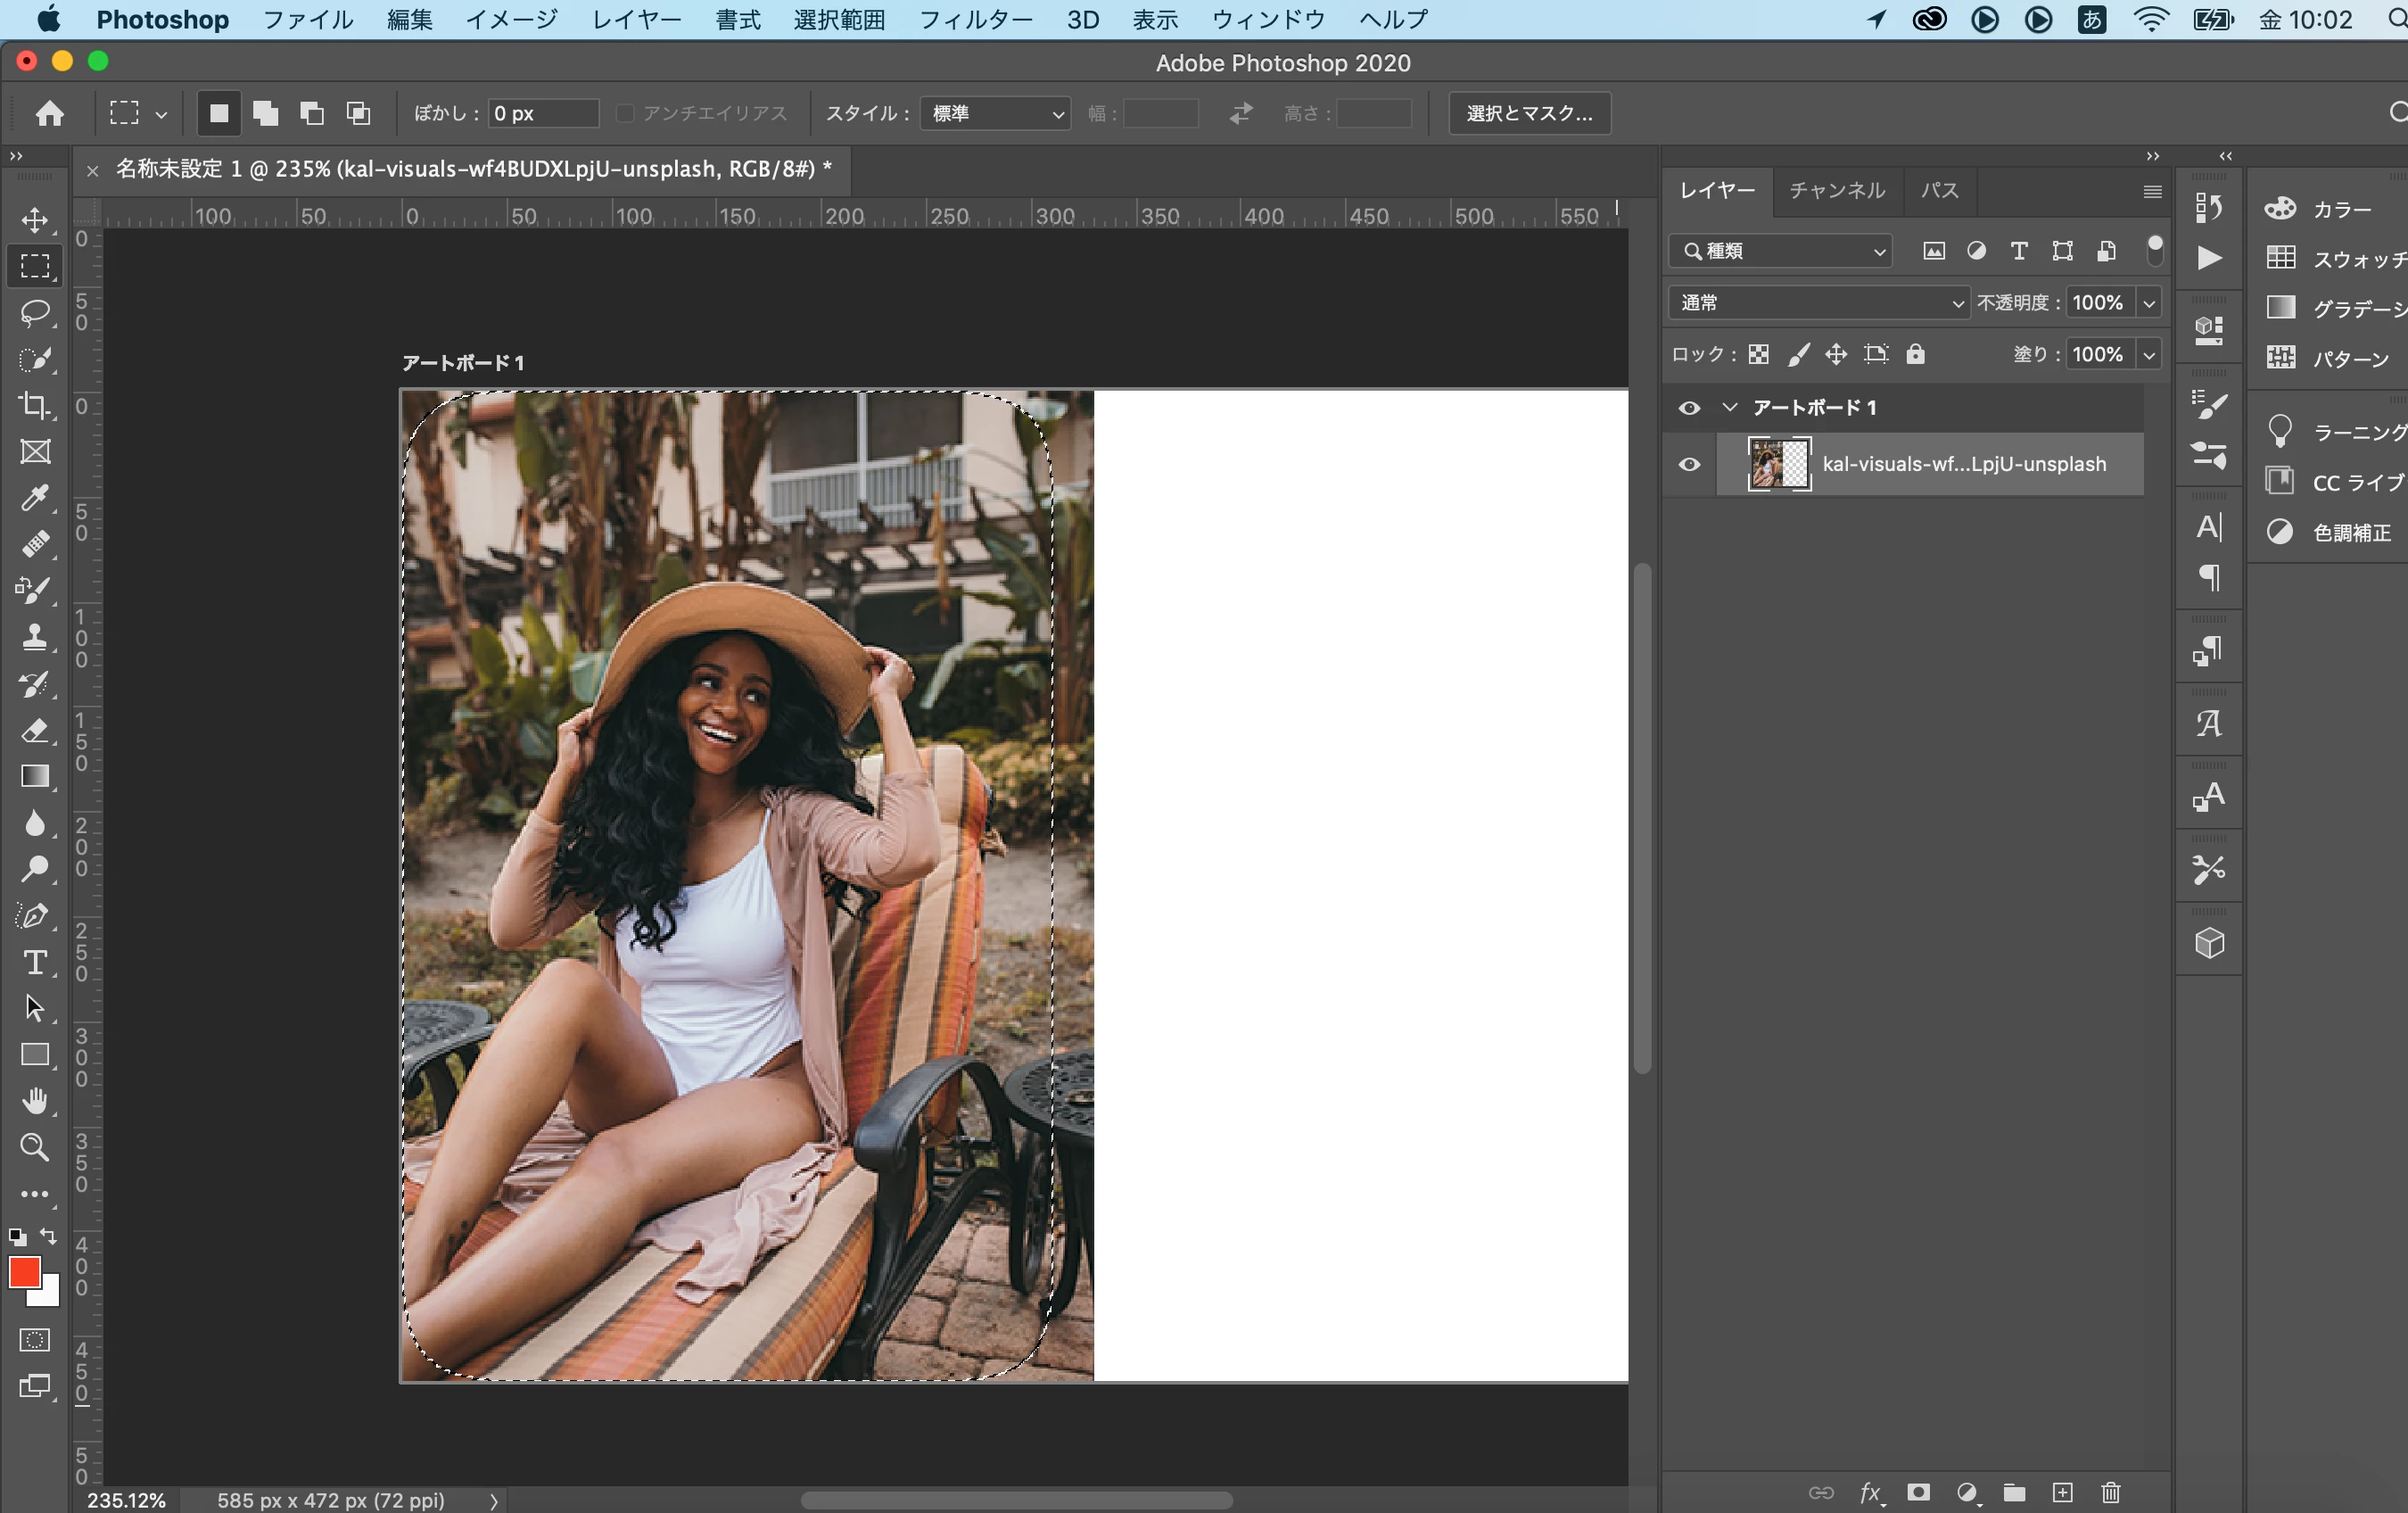2408x1513 pixels.
Task: Open the フィルター menu
Action: 974,19
